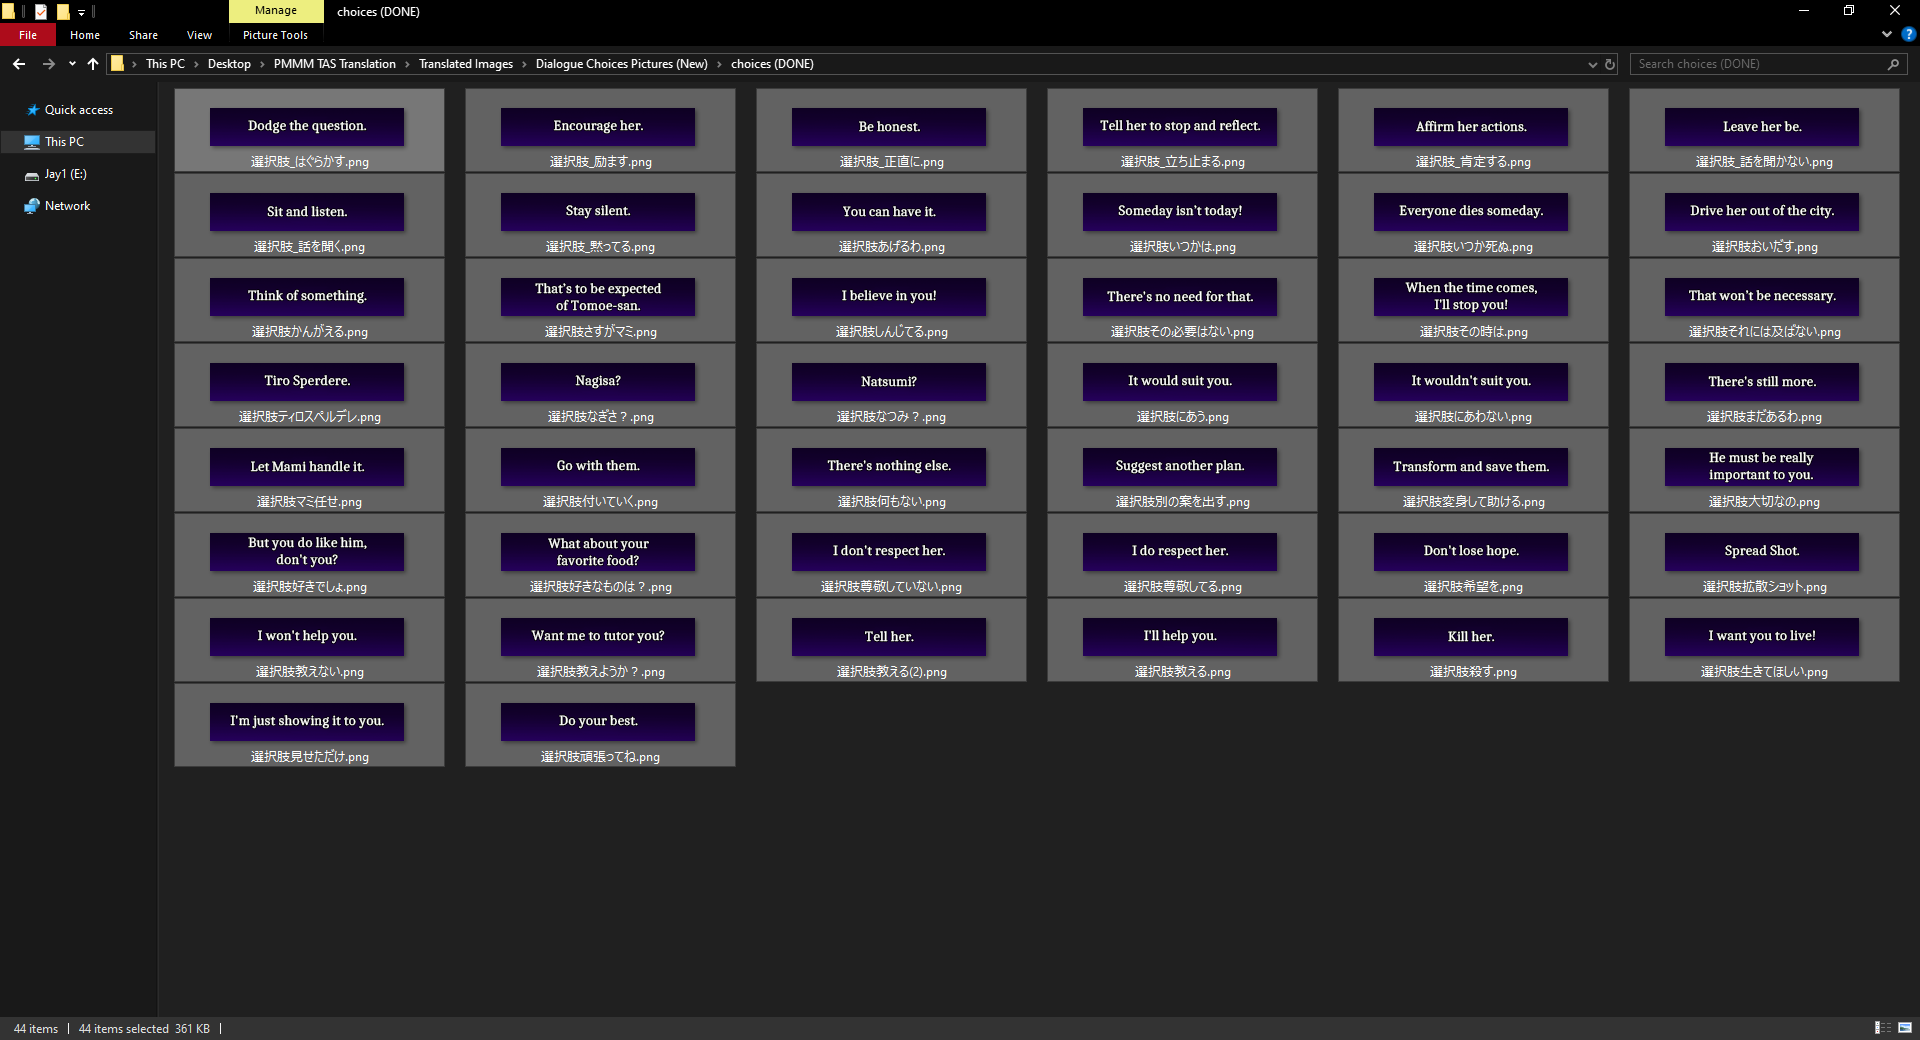1920x1040 pixels.
Task: Click This PC in the address bar
Action: (165, 64)
